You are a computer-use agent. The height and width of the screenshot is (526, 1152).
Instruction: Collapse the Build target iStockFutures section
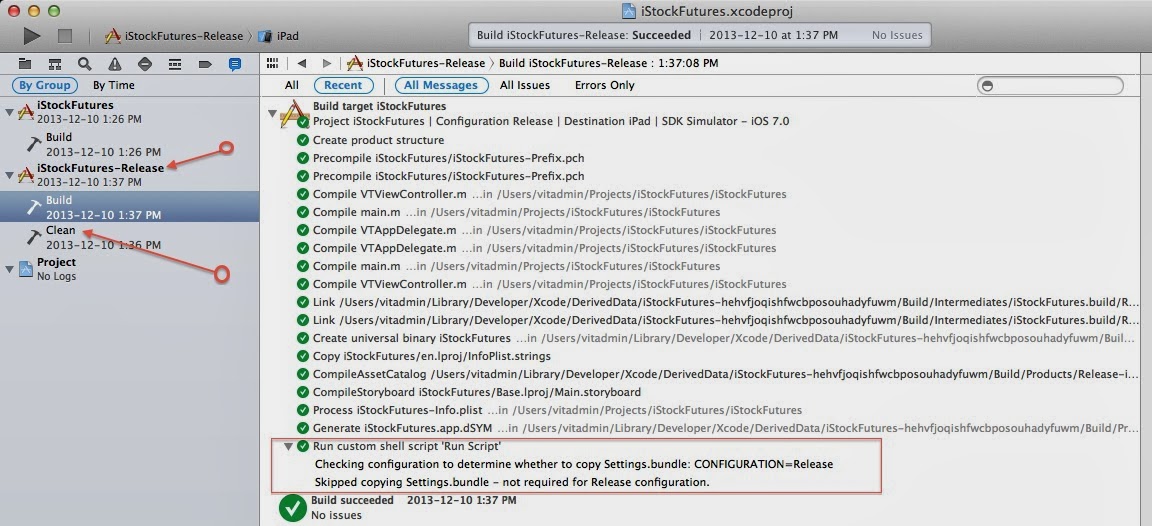click(x=273, y=114)
